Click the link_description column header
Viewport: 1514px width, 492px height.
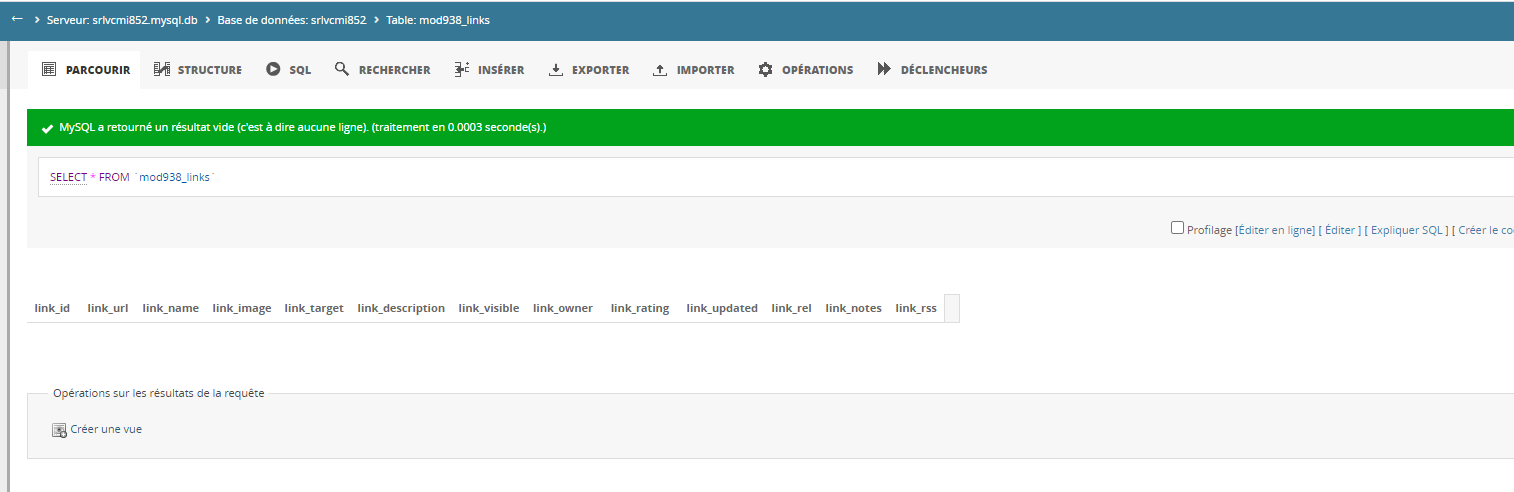point(401,308)
